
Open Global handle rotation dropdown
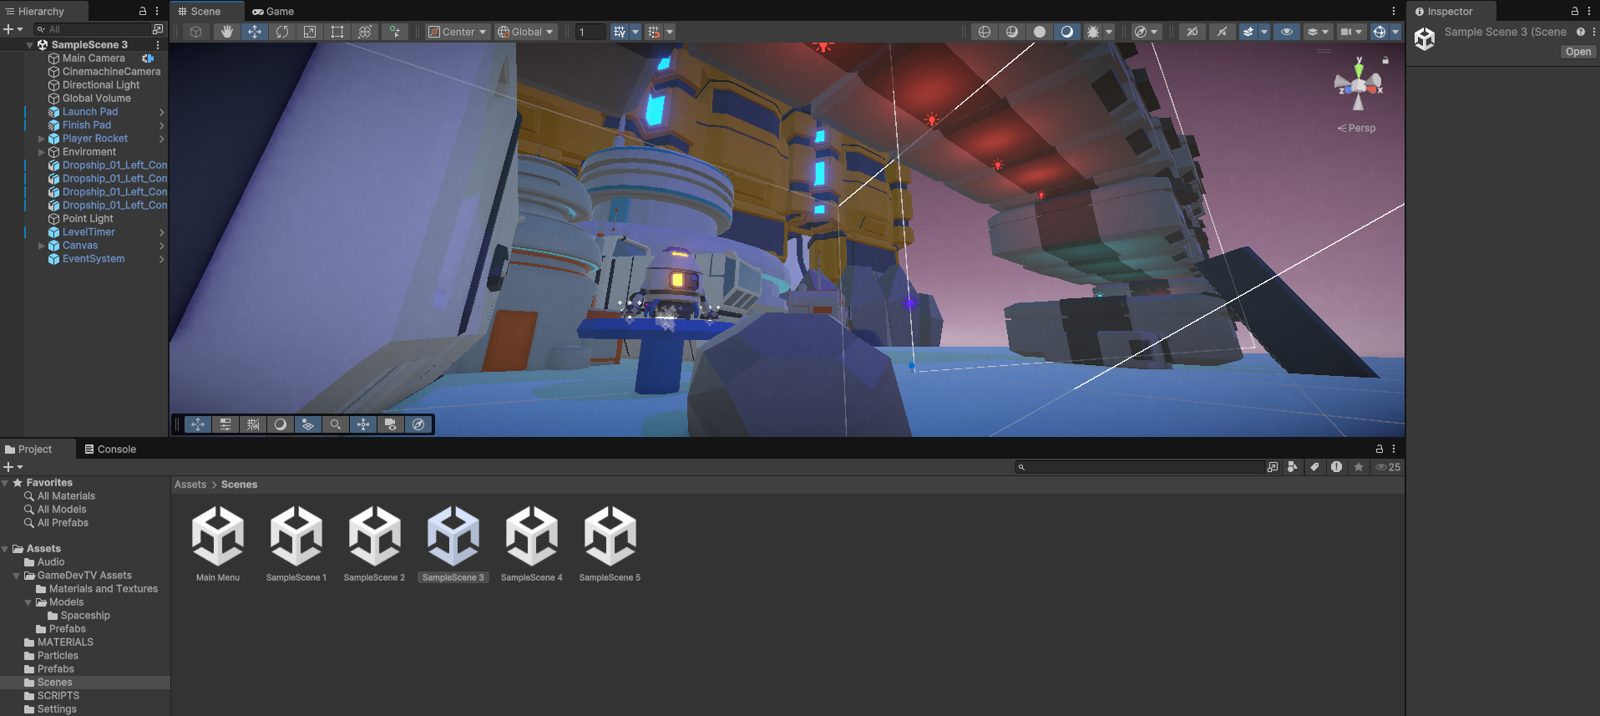[x=525, y=32]
